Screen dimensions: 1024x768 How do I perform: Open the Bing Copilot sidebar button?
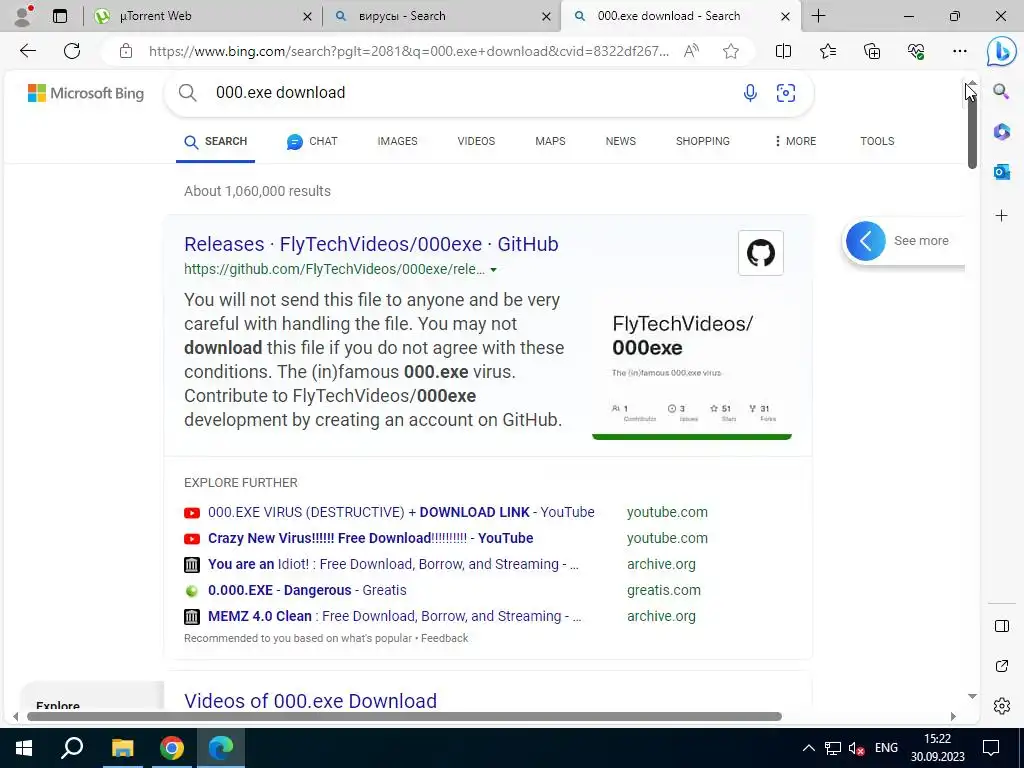1001,52
